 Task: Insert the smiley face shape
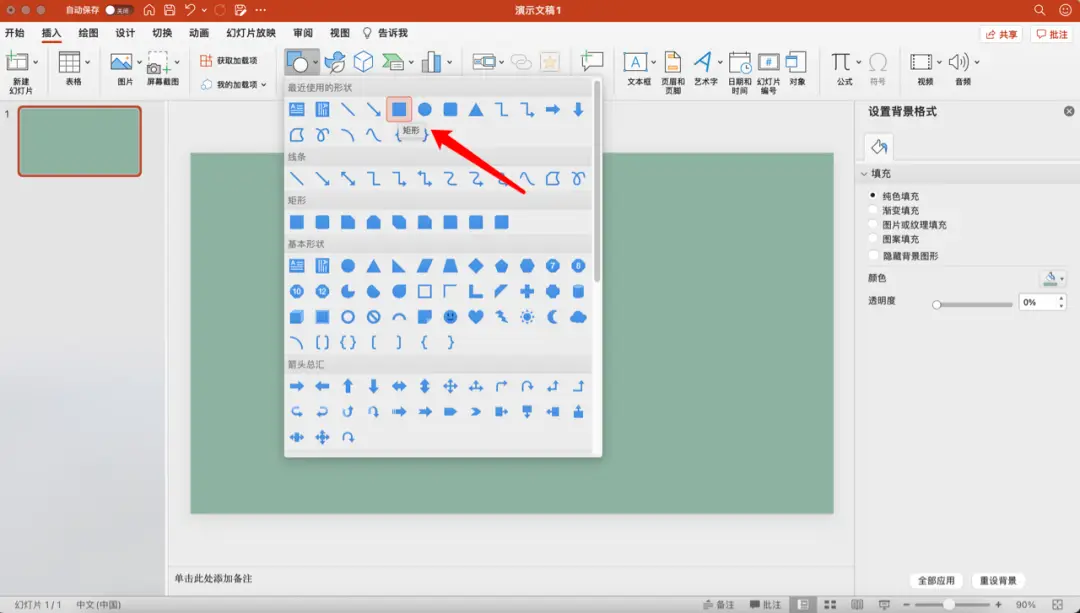pos(450,317)
